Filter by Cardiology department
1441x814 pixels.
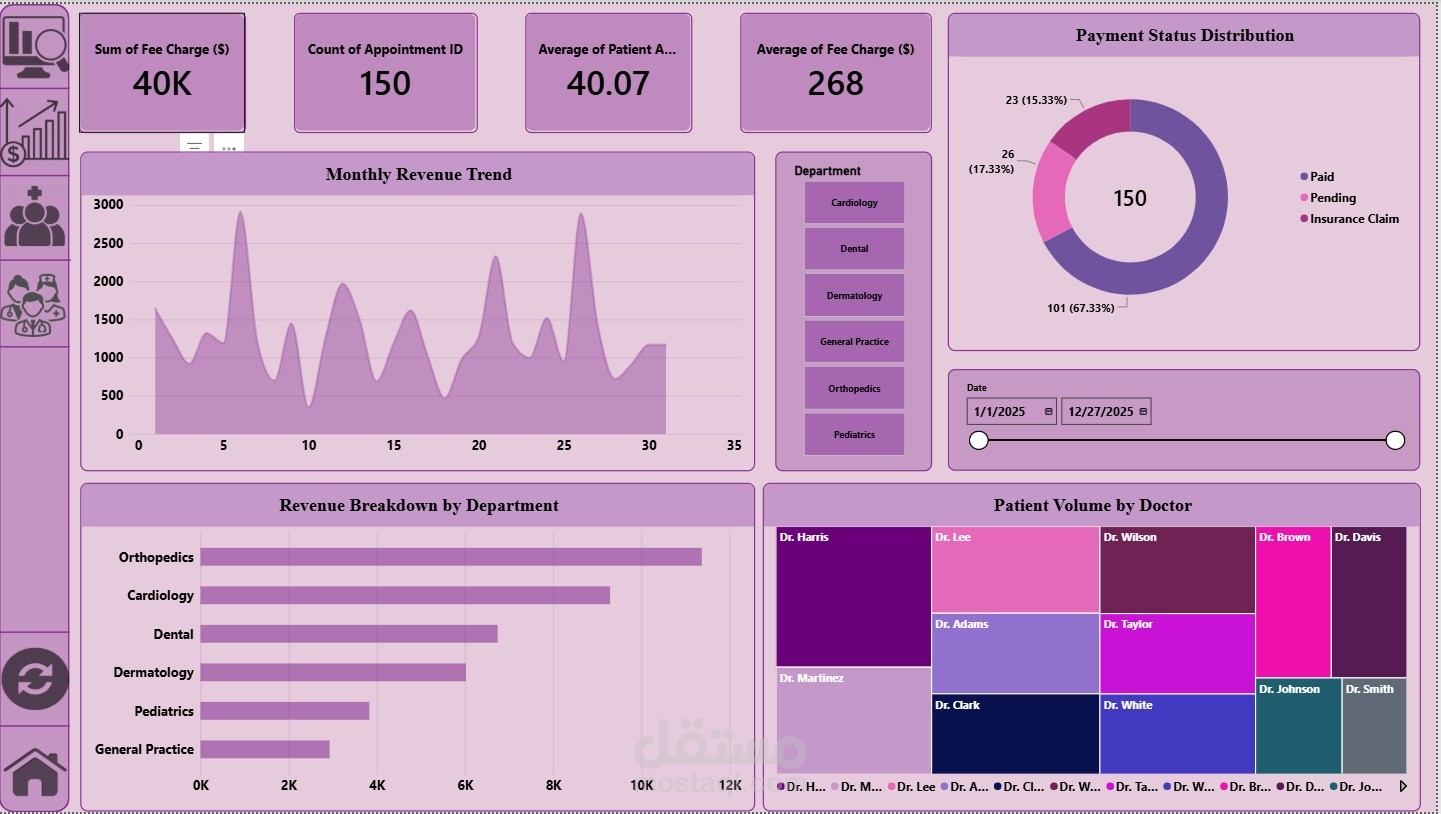pos(854,202)
